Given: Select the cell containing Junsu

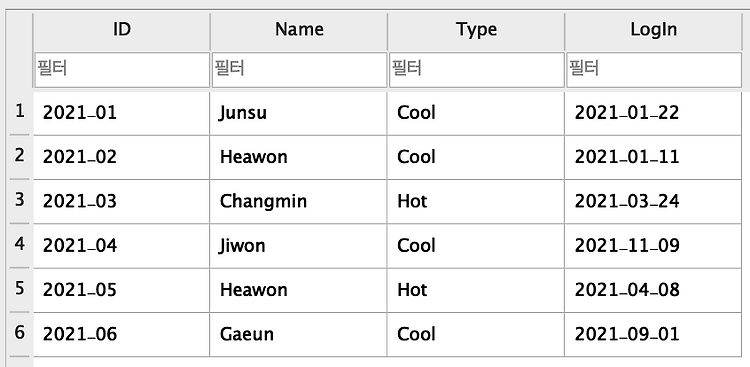Looking at the screenshot, I should point(298,113).
